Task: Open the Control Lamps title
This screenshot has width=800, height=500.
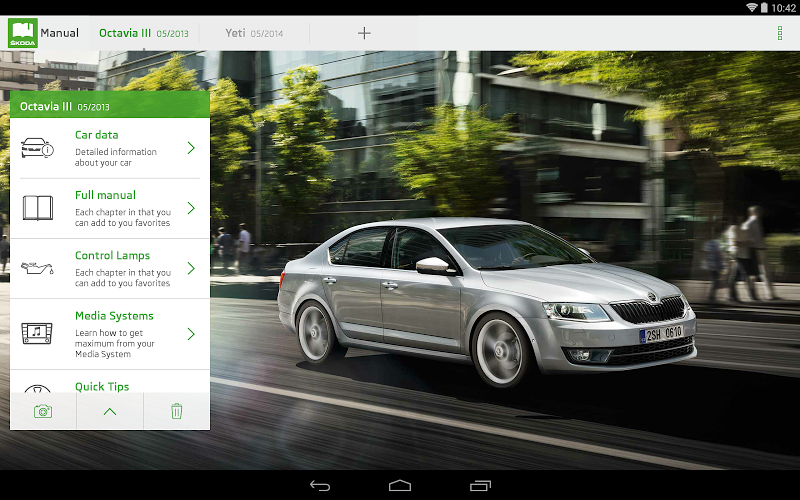Action: click(x=112, y=255)
